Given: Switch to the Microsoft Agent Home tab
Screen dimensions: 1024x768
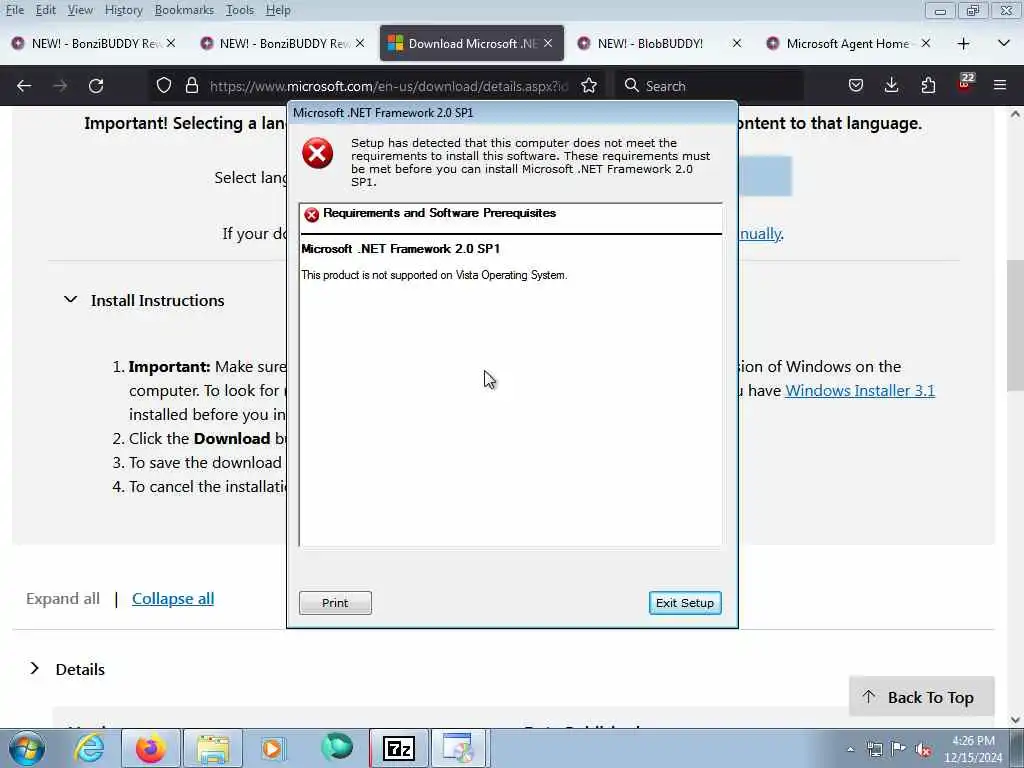Looking at the screenshot, I should pos(848,44).
